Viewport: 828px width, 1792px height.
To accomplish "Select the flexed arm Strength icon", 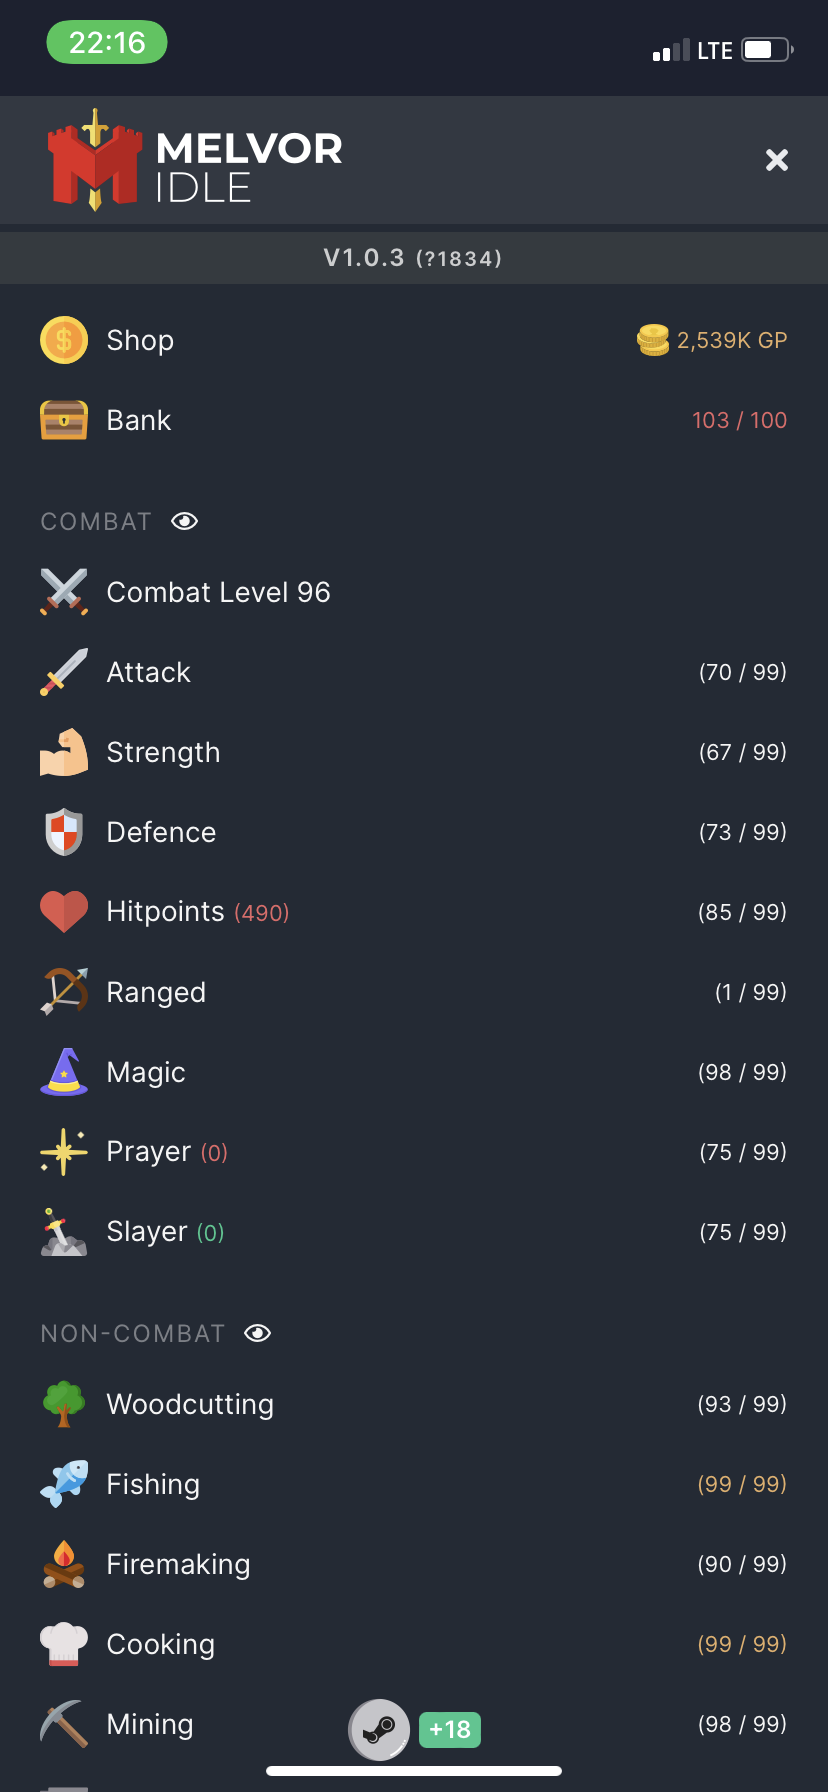I will [63, 751].
